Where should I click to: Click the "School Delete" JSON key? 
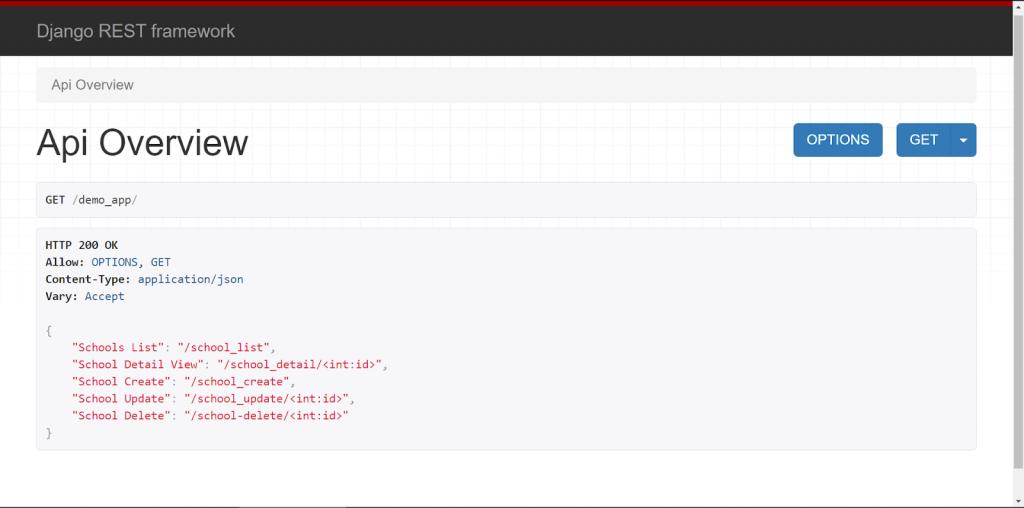121,415
